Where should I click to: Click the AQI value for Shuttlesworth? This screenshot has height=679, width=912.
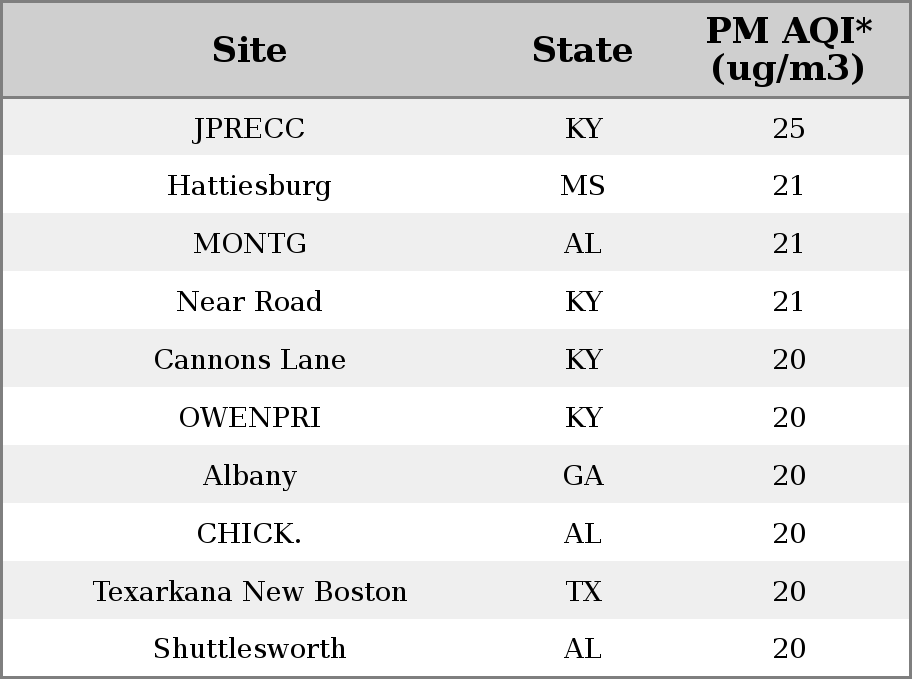789,648
